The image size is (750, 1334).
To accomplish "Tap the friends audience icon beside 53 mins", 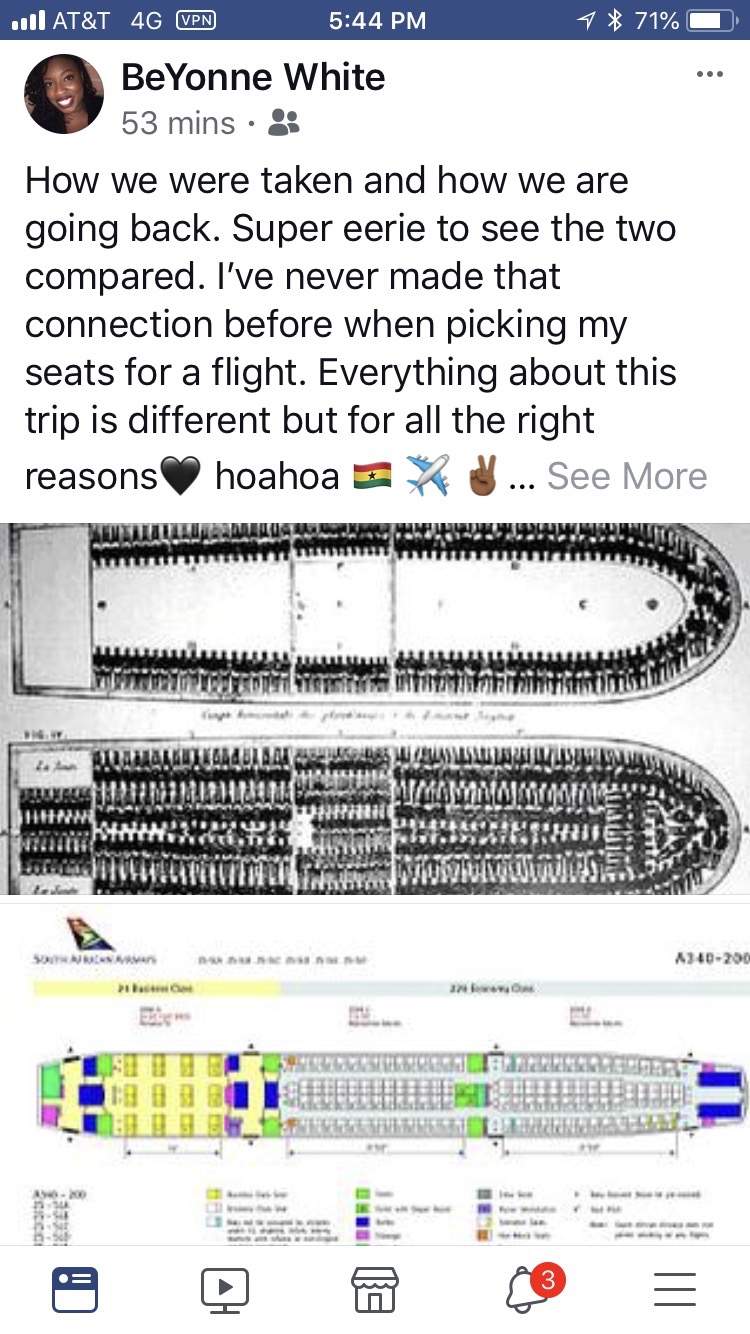I will tap(284, 123).
